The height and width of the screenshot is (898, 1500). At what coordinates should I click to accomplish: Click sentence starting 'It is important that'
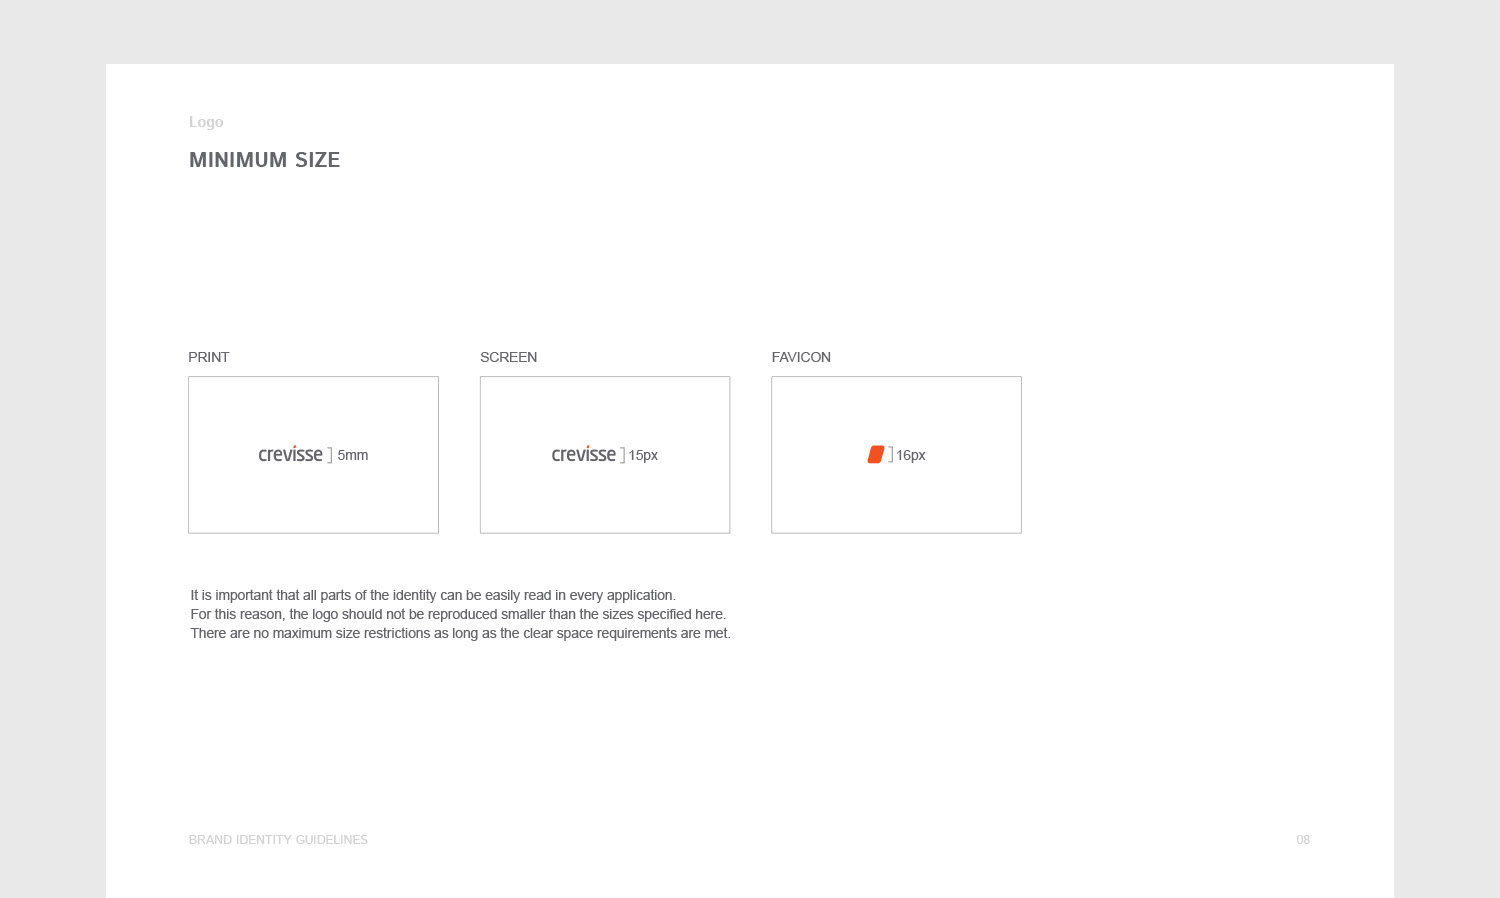tap(433, 595)
